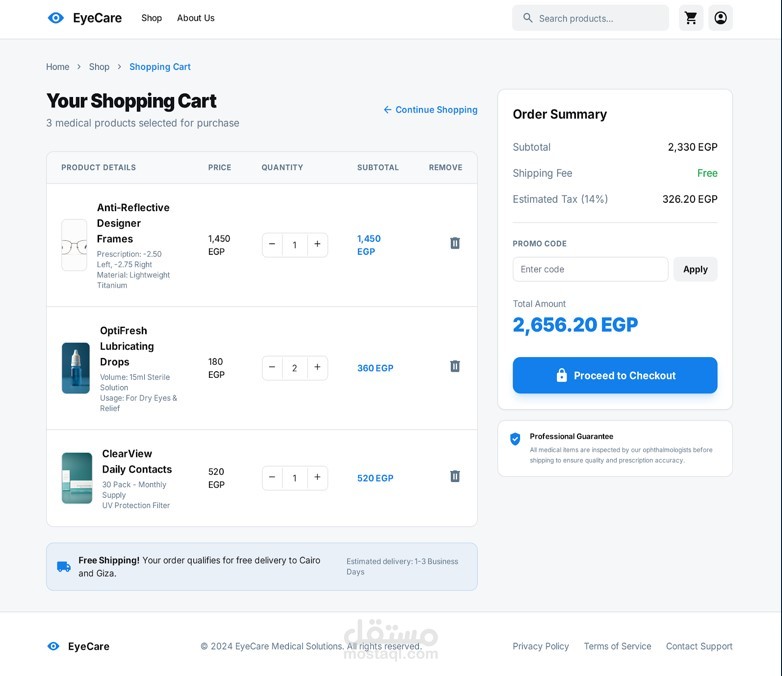Open the Shop menu in navigation
This screenshot has width=782, height=676.
pos(151,18)
